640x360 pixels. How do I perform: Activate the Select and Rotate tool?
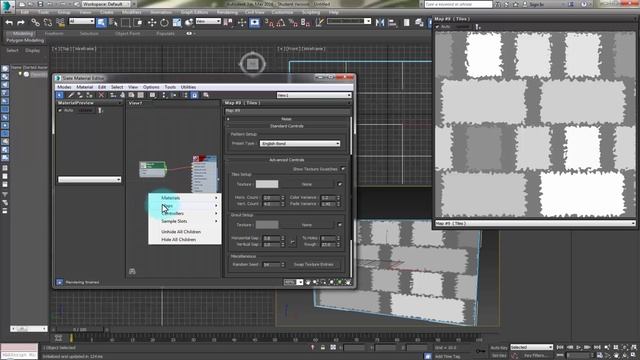click(164, 22)
